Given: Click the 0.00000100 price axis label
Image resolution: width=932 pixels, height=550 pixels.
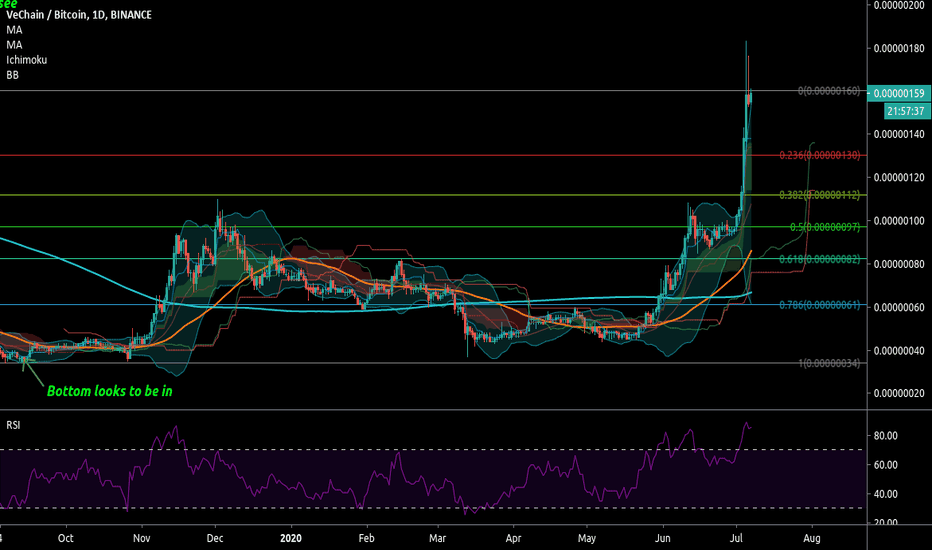Looking at the screenshot, I should coord(899,221).
